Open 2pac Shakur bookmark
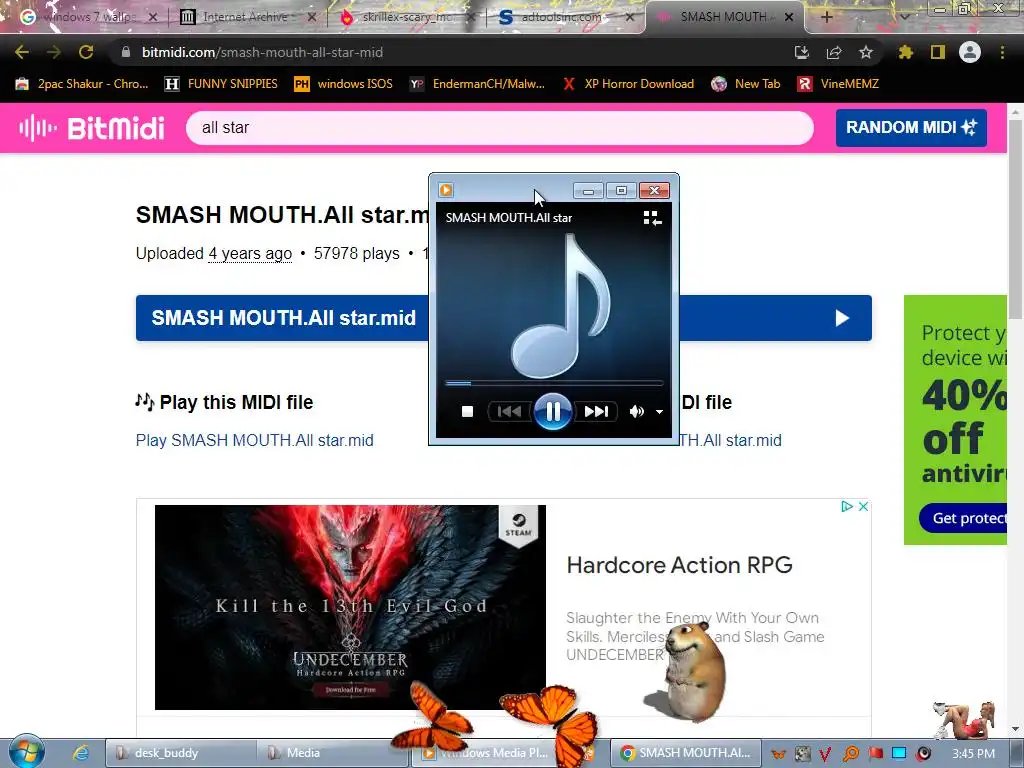Screen dimensions: 1024x768 pyautogui.click(x=82, y=84)
